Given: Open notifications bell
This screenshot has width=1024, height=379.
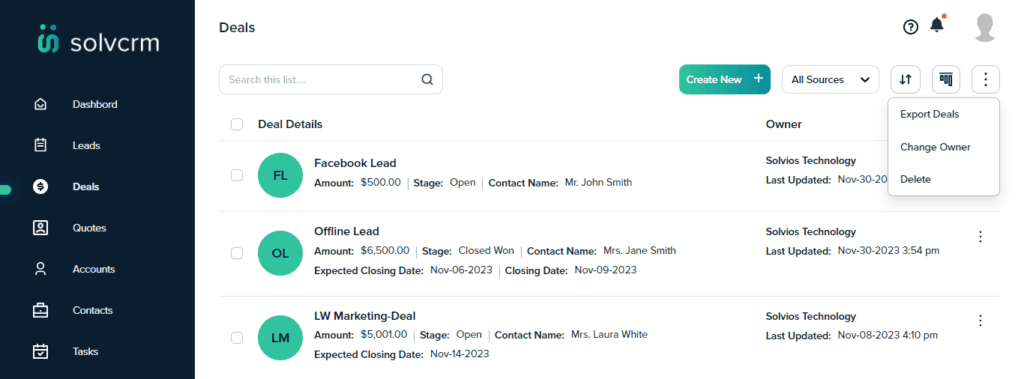Looking at the screenshot, I should (937, 25).
